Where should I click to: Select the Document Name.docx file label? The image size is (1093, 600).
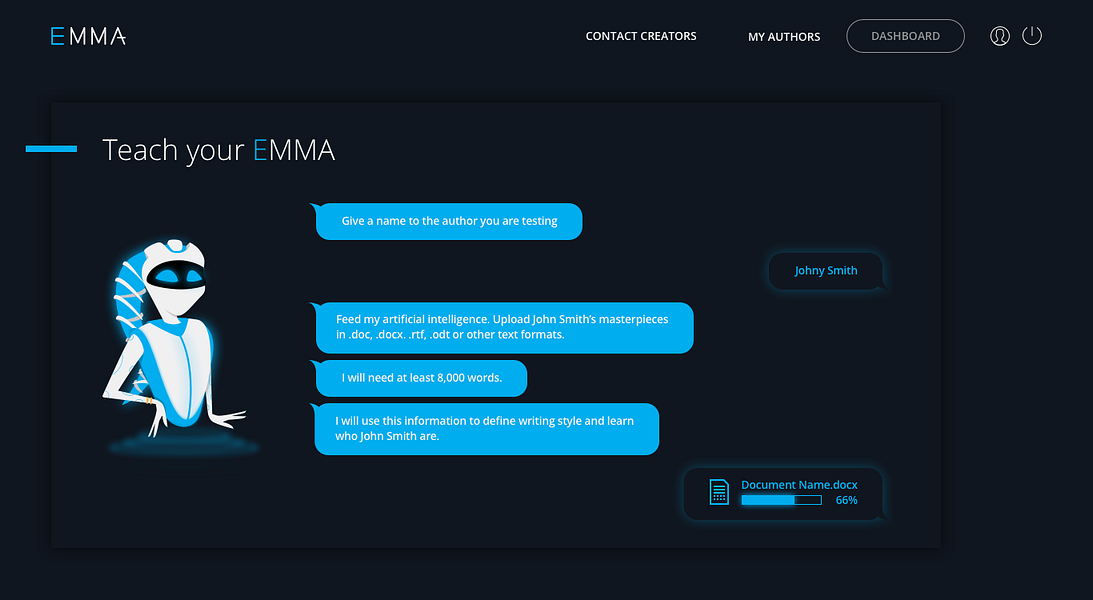point(799,484)
